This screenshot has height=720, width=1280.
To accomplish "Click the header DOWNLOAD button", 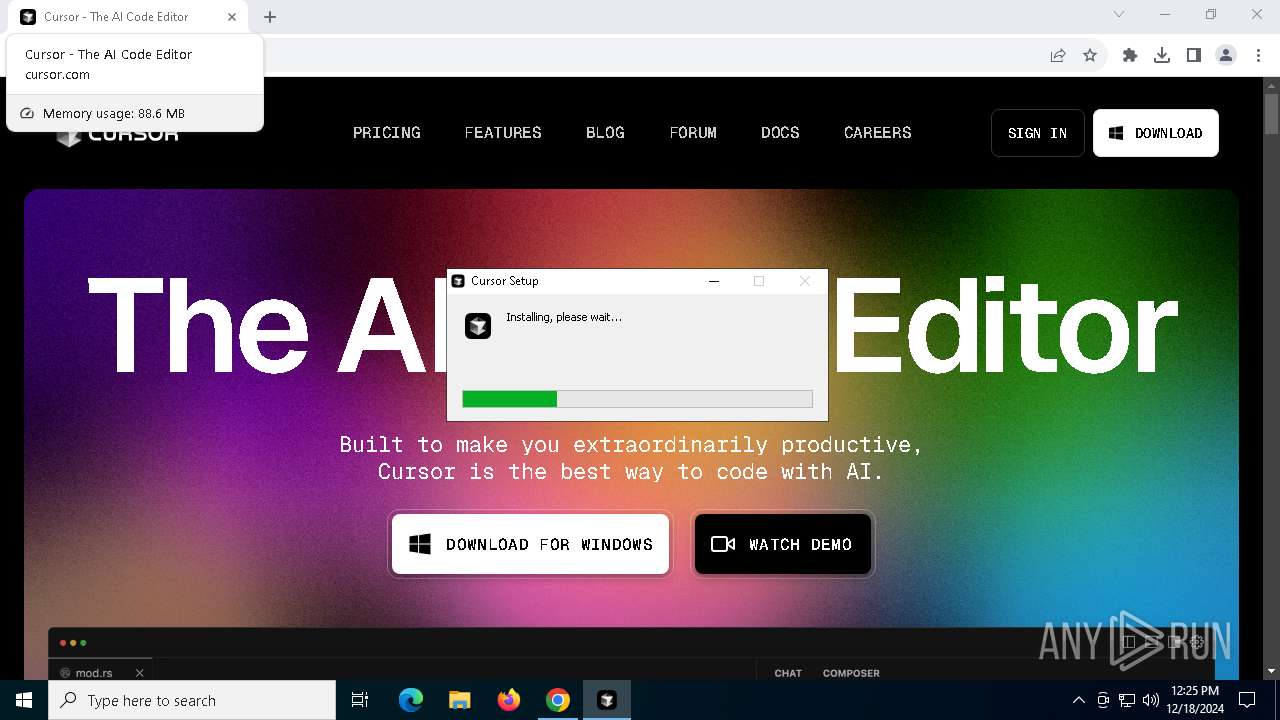I will 1156,133.
